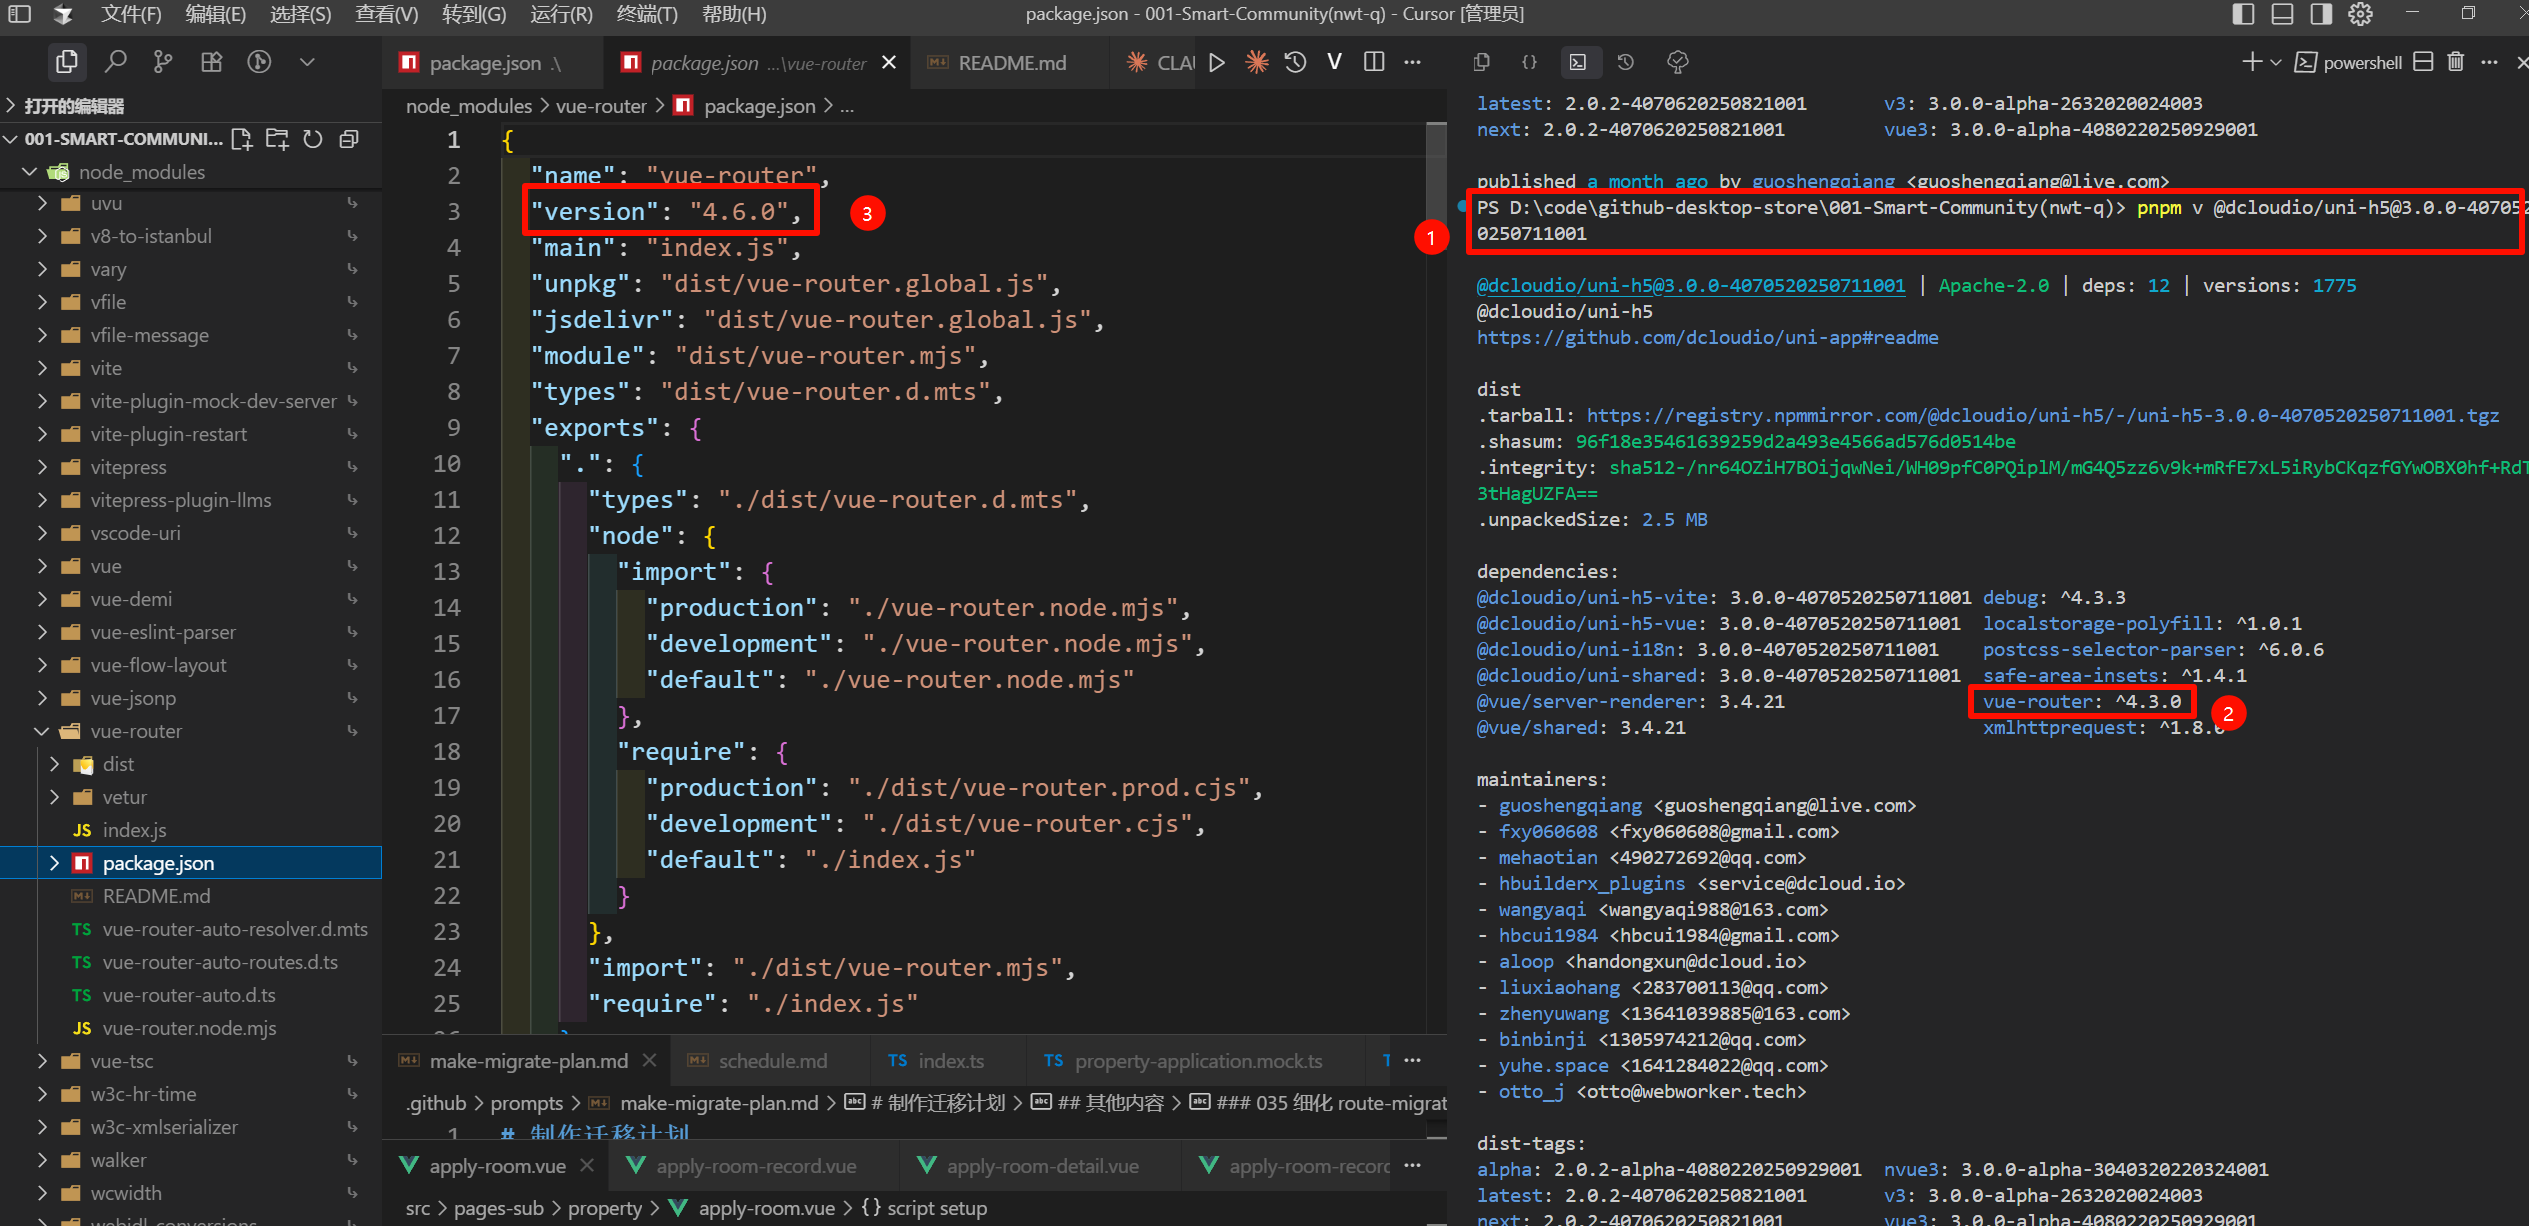The image size is (2529, 1226).
Task: Open the 终端(T) menu
Action: (x=646, y=14)
